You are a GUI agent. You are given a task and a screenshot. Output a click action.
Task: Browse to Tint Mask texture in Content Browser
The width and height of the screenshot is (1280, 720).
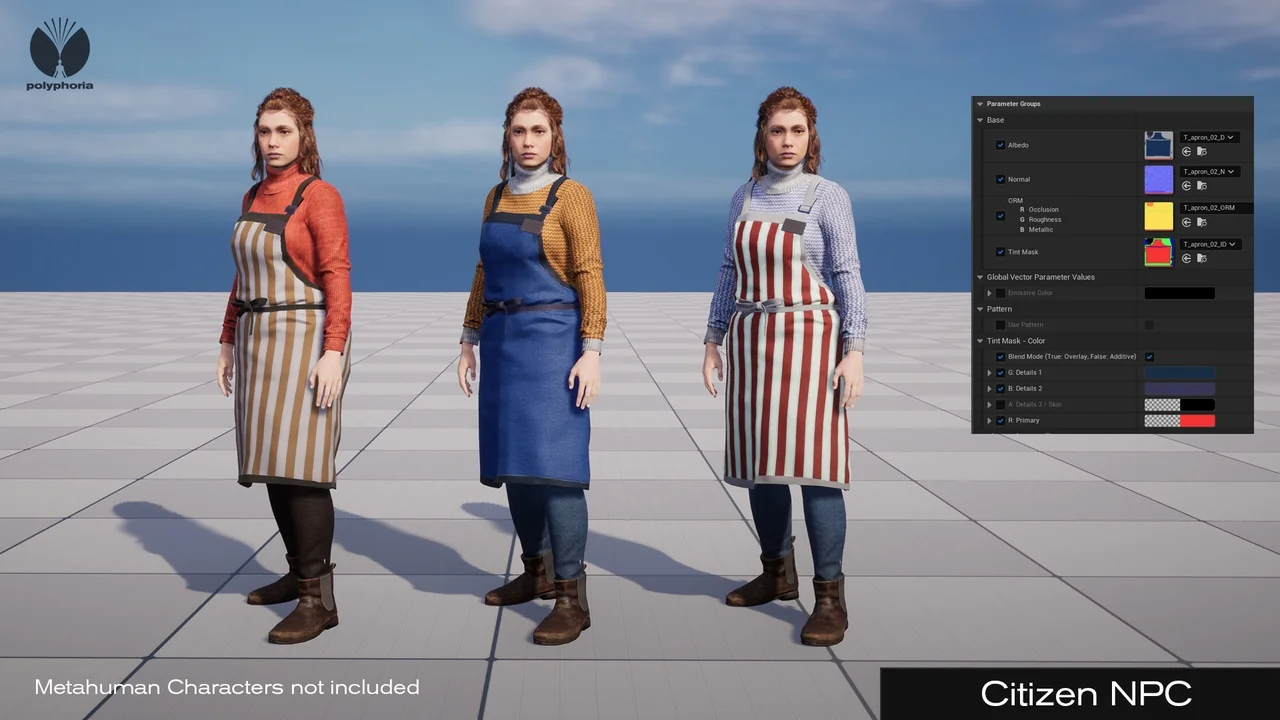tap(1201, 258)
